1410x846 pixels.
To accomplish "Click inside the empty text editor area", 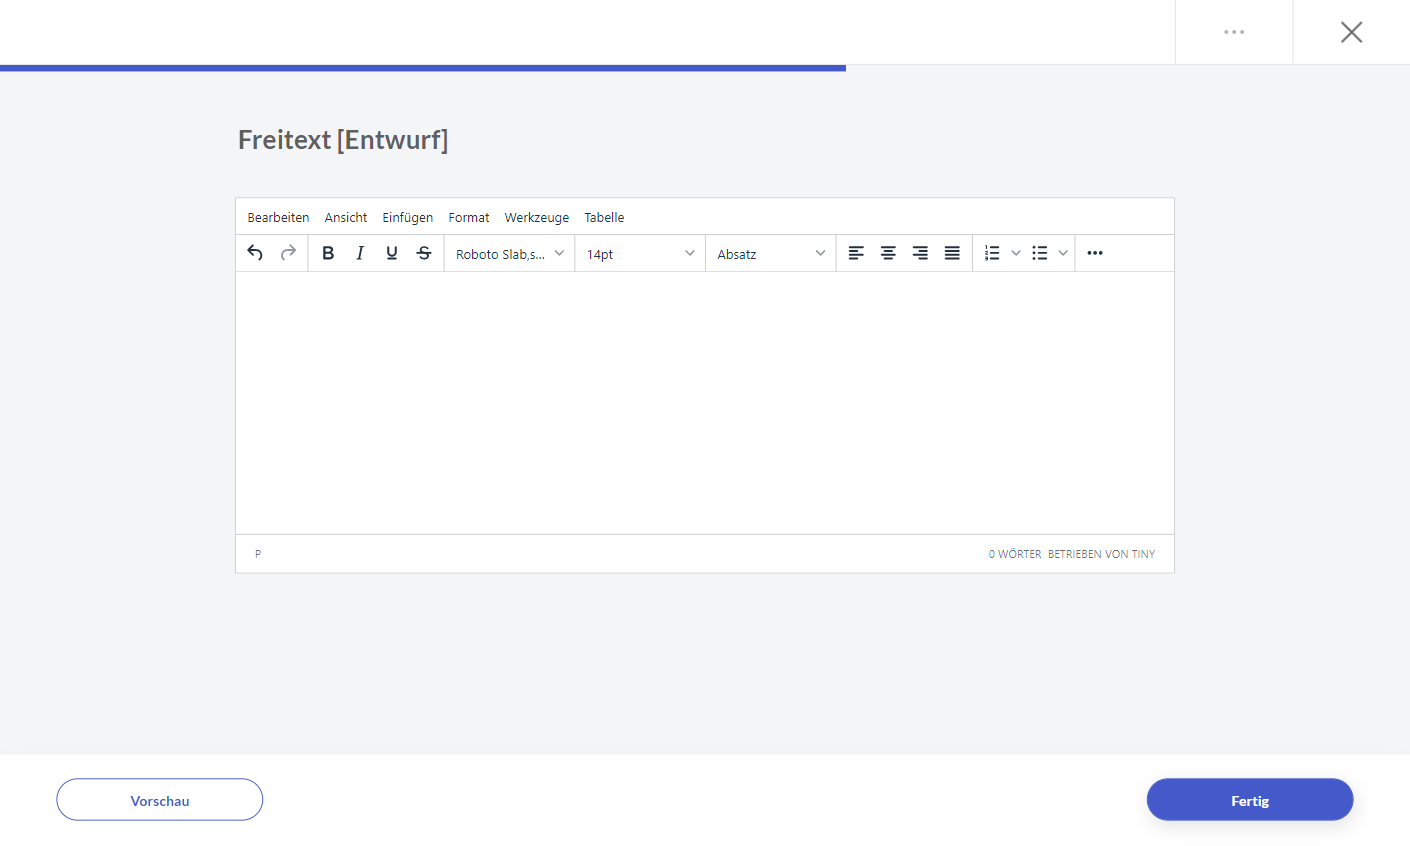I will pyautogui.click(x=704, y=402).
